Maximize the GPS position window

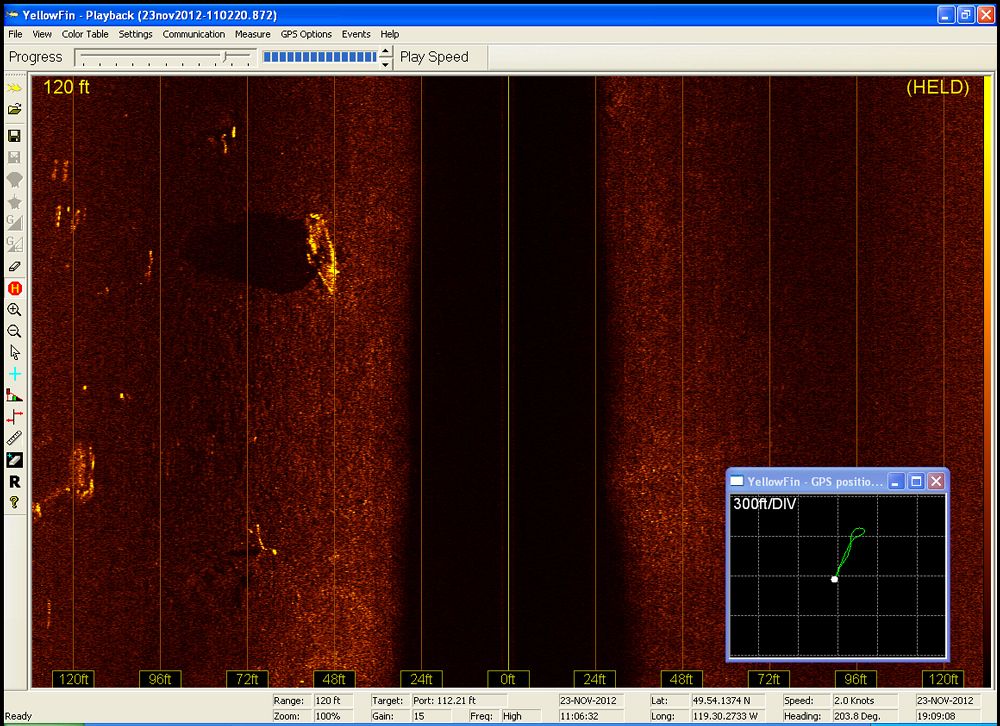[916, 481]
